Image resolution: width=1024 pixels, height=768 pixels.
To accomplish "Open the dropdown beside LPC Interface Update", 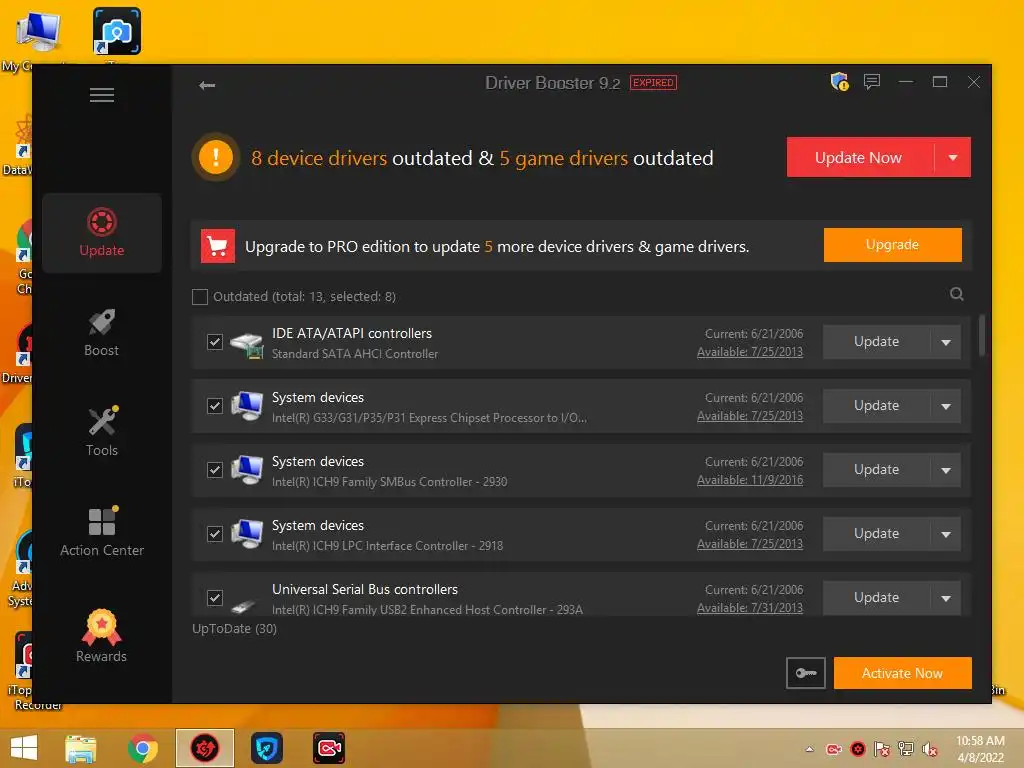I will pyautogui.click(x=946, y=534).
